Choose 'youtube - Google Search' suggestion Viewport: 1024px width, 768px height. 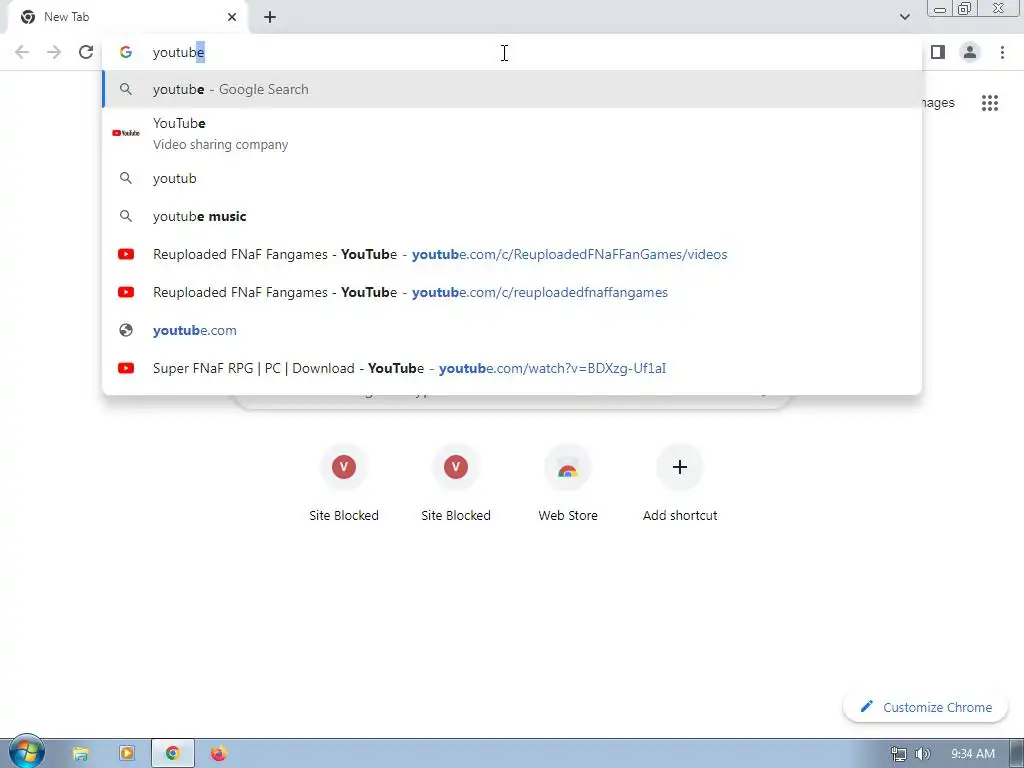pyautogui.click(x=512, y=89)
